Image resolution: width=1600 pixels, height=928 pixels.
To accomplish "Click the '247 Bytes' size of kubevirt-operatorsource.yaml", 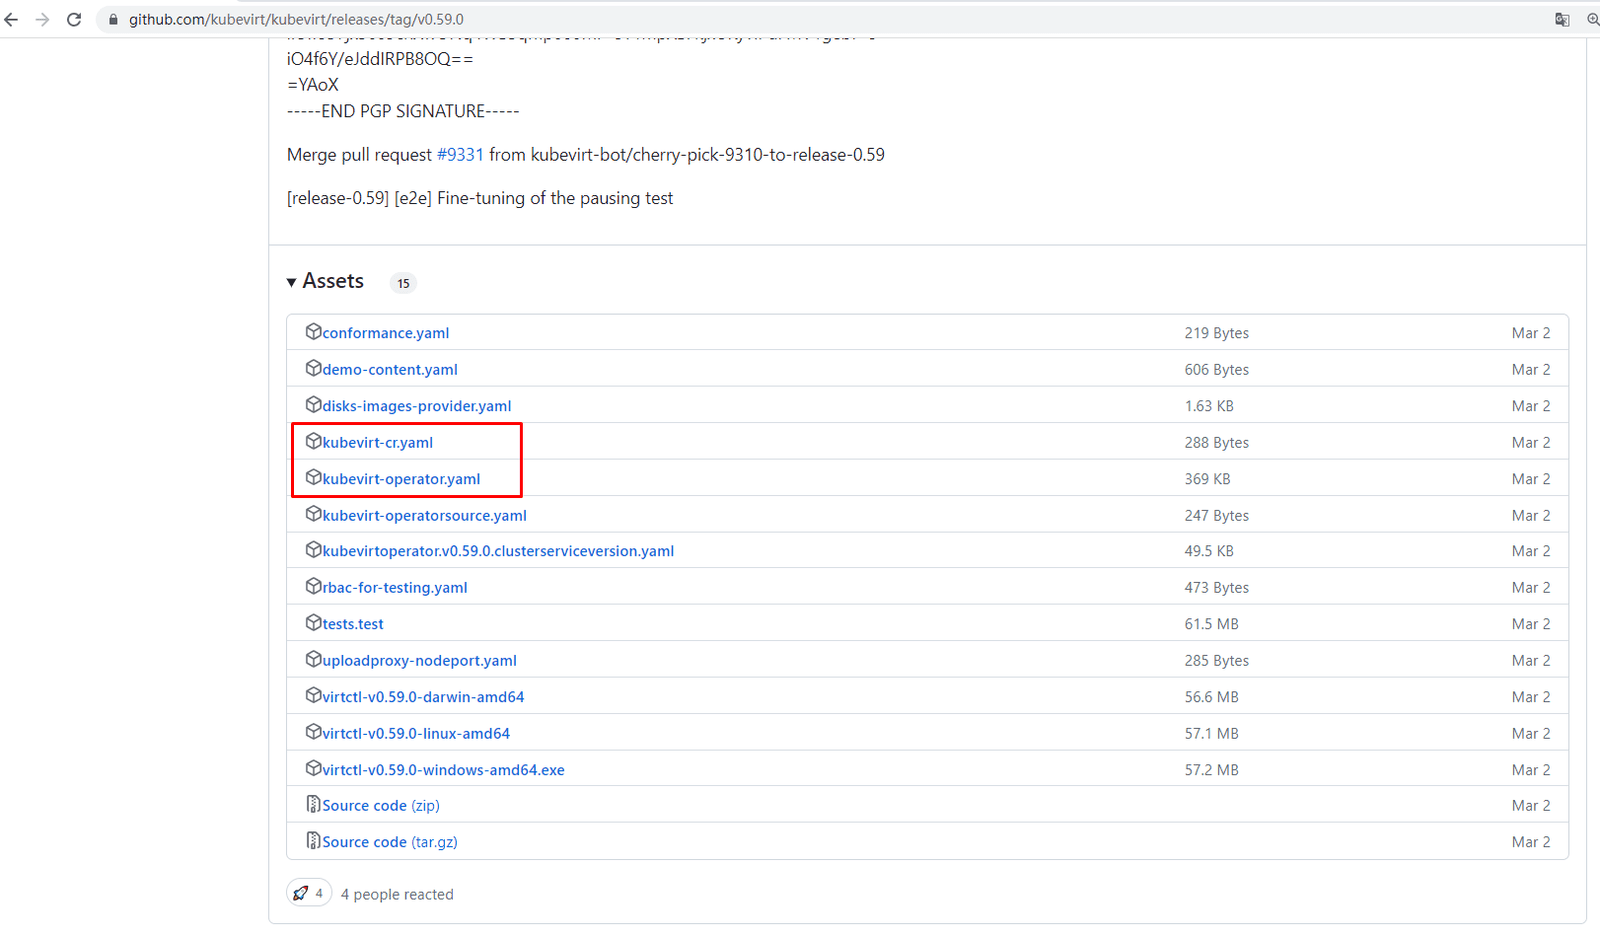I will point(1217,515).
